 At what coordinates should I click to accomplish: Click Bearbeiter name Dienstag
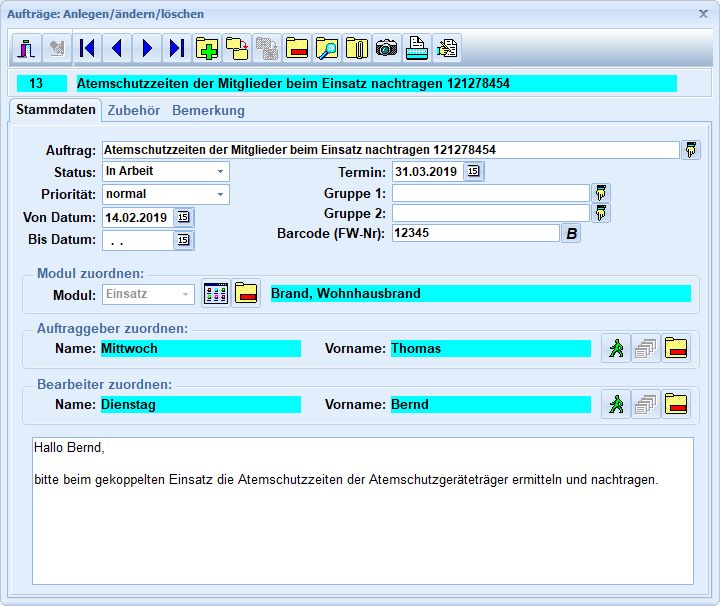(x=201, y=404)
